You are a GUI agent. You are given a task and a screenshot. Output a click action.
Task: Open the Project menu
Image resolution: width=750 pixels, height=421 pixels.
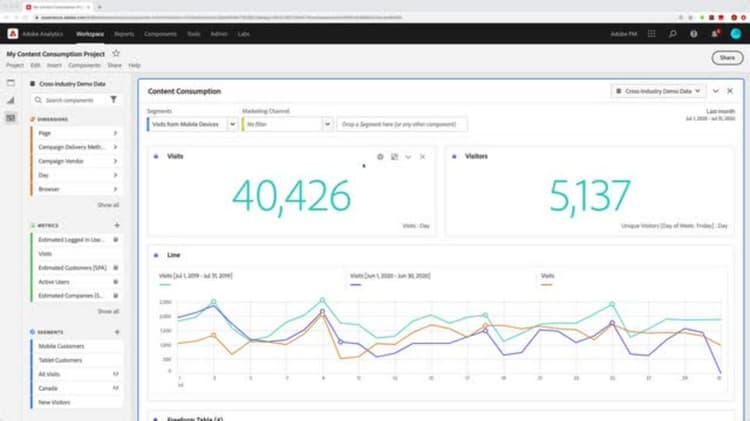pos(15,65)
